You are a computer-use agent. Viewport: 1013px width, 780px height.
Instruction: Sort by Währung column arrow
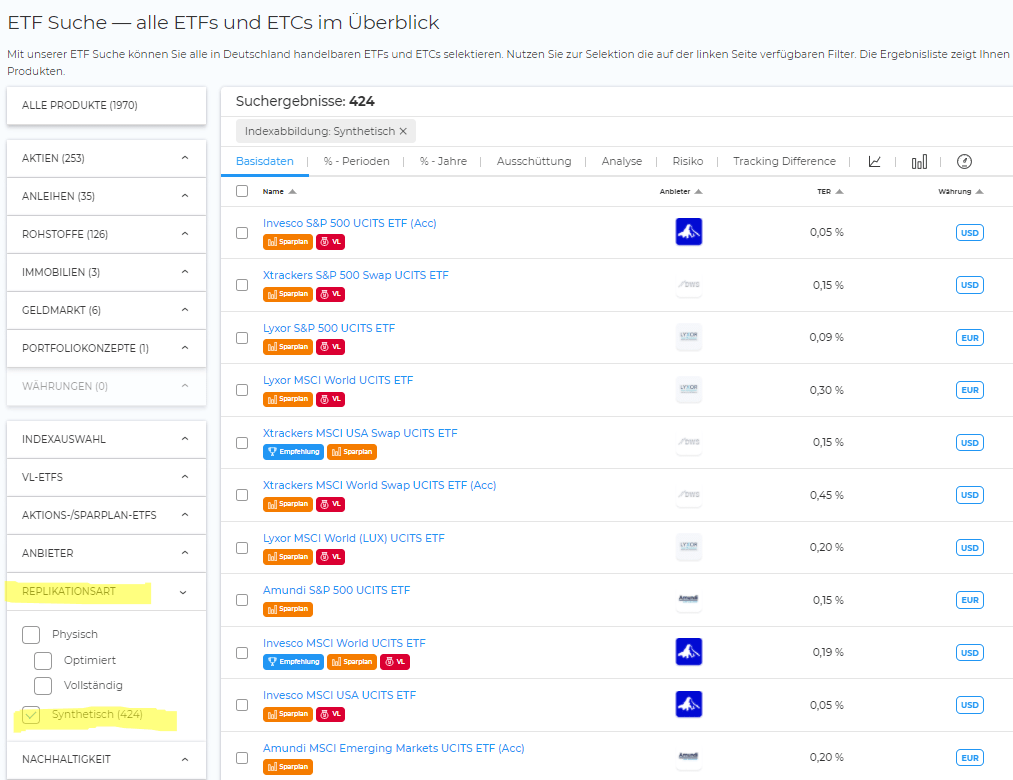[979, 192]
